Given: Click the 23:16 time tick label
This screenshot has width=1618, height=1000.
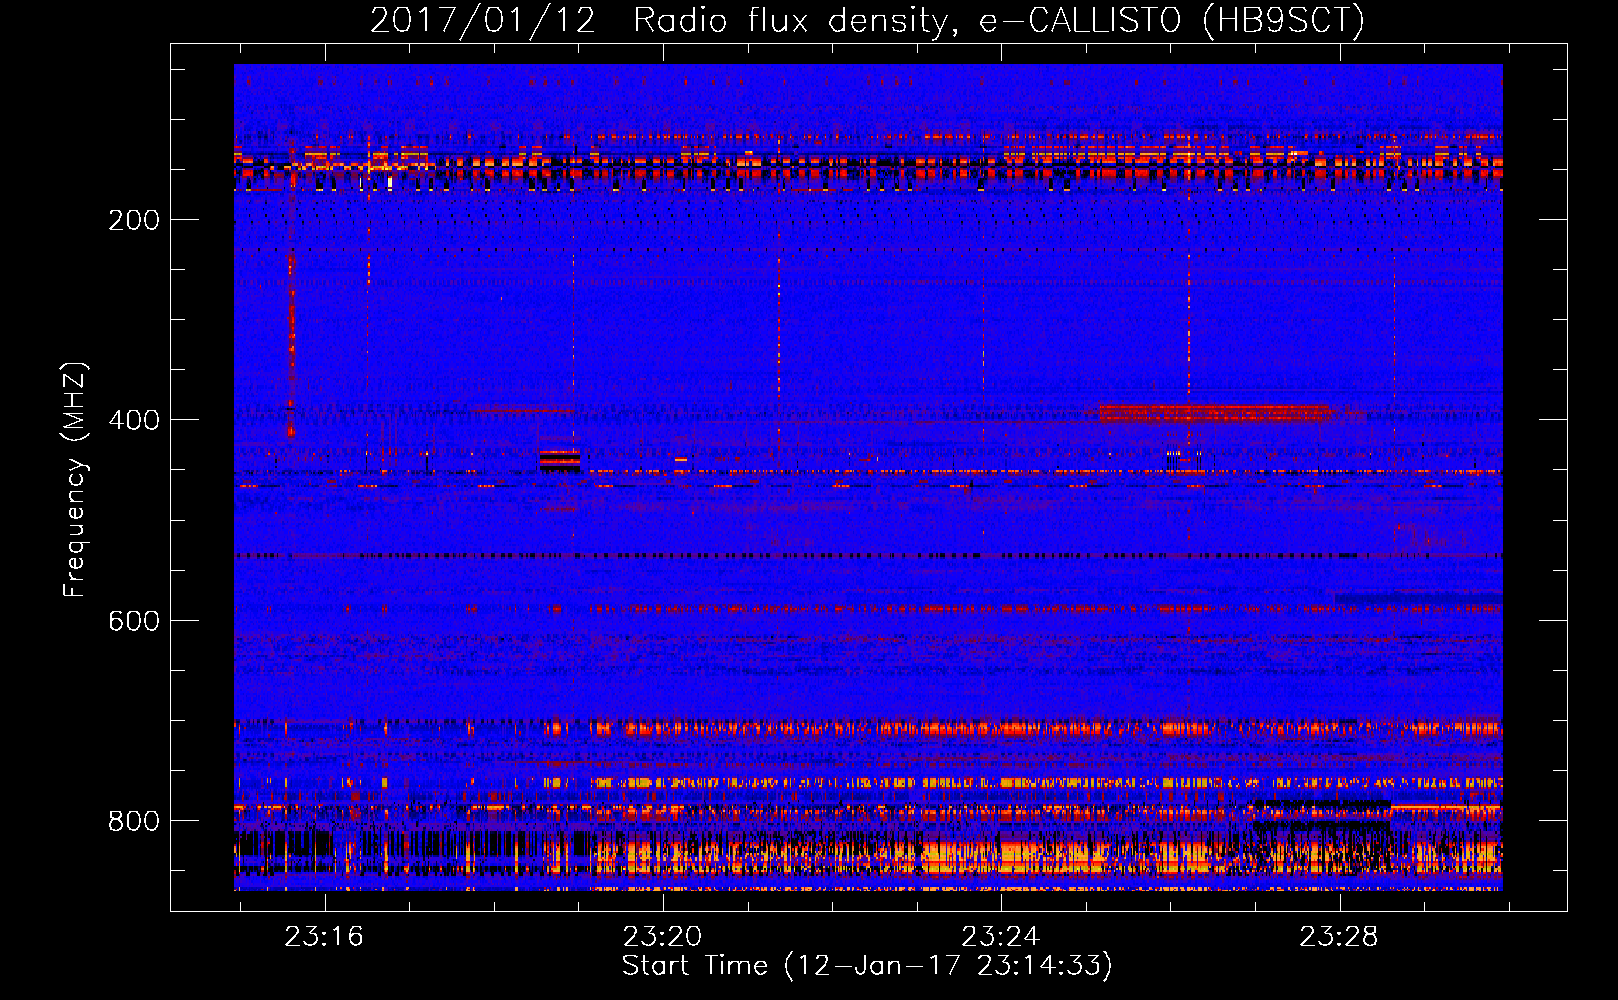Looking at the screenshot, I should [x=324, y=937].
